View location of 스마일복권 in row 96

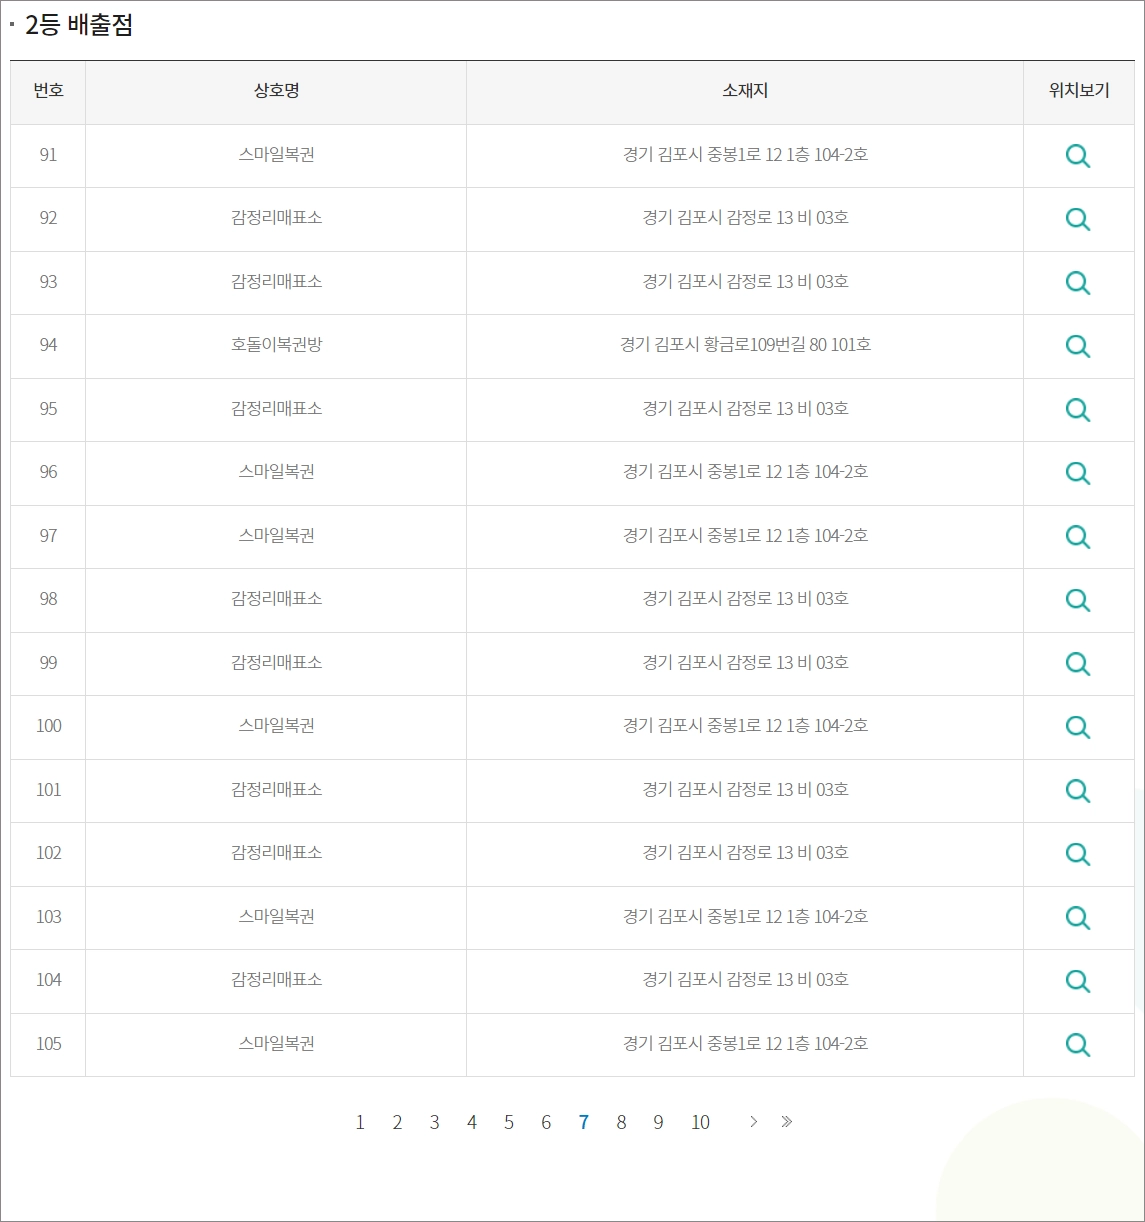[1078, 473]
